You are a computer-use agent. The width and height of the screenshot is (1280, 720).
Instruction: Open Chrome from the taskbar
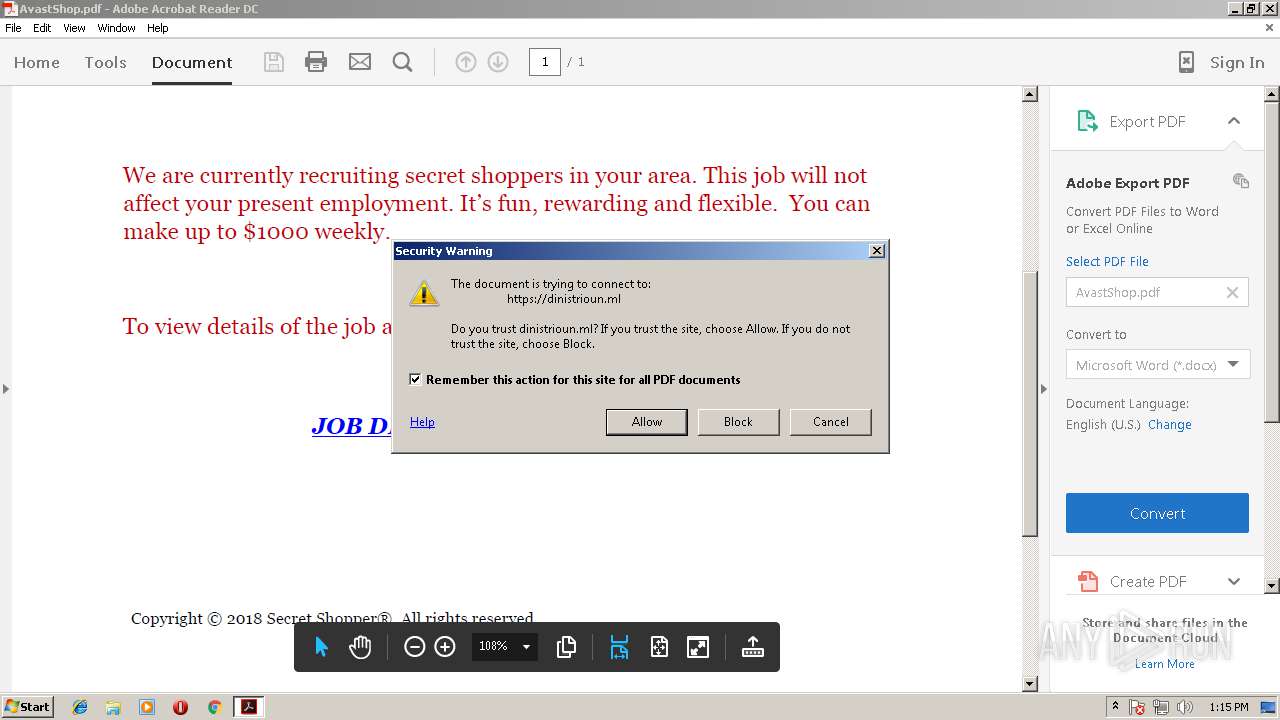214,707
